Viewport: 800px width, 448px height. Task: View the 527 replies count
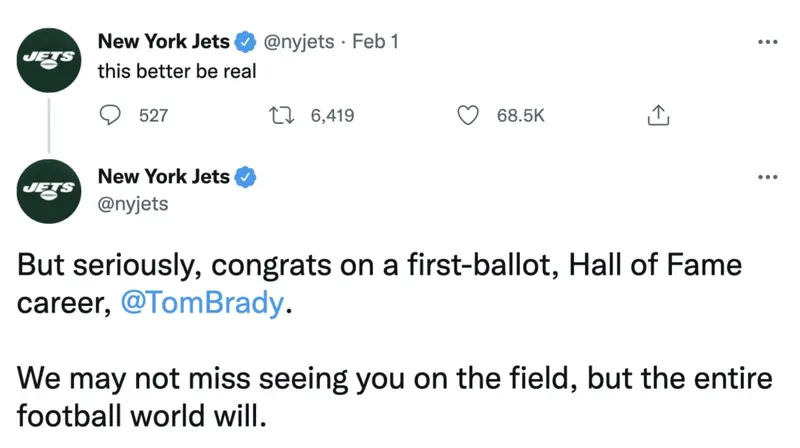tap(152, 116)
